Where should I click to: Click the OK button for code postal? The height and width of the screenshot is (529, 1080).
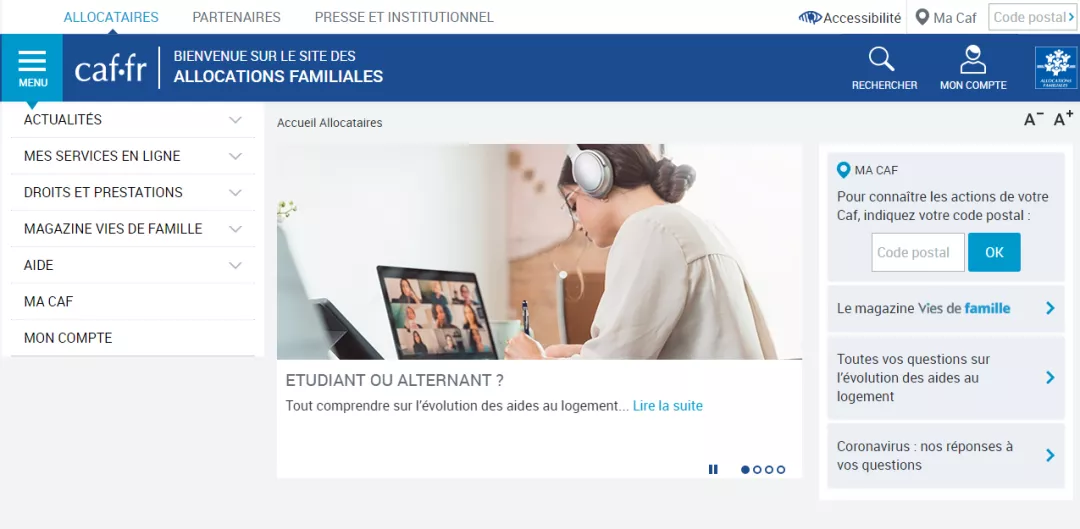[994, 252]
